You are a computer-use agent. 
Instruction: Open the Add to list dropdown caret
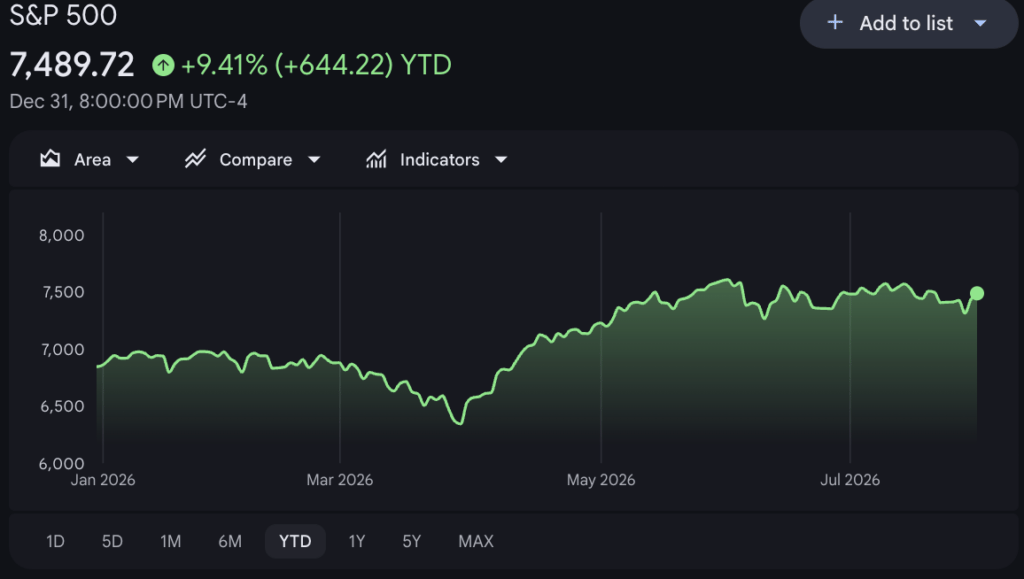tap(980, 23)
